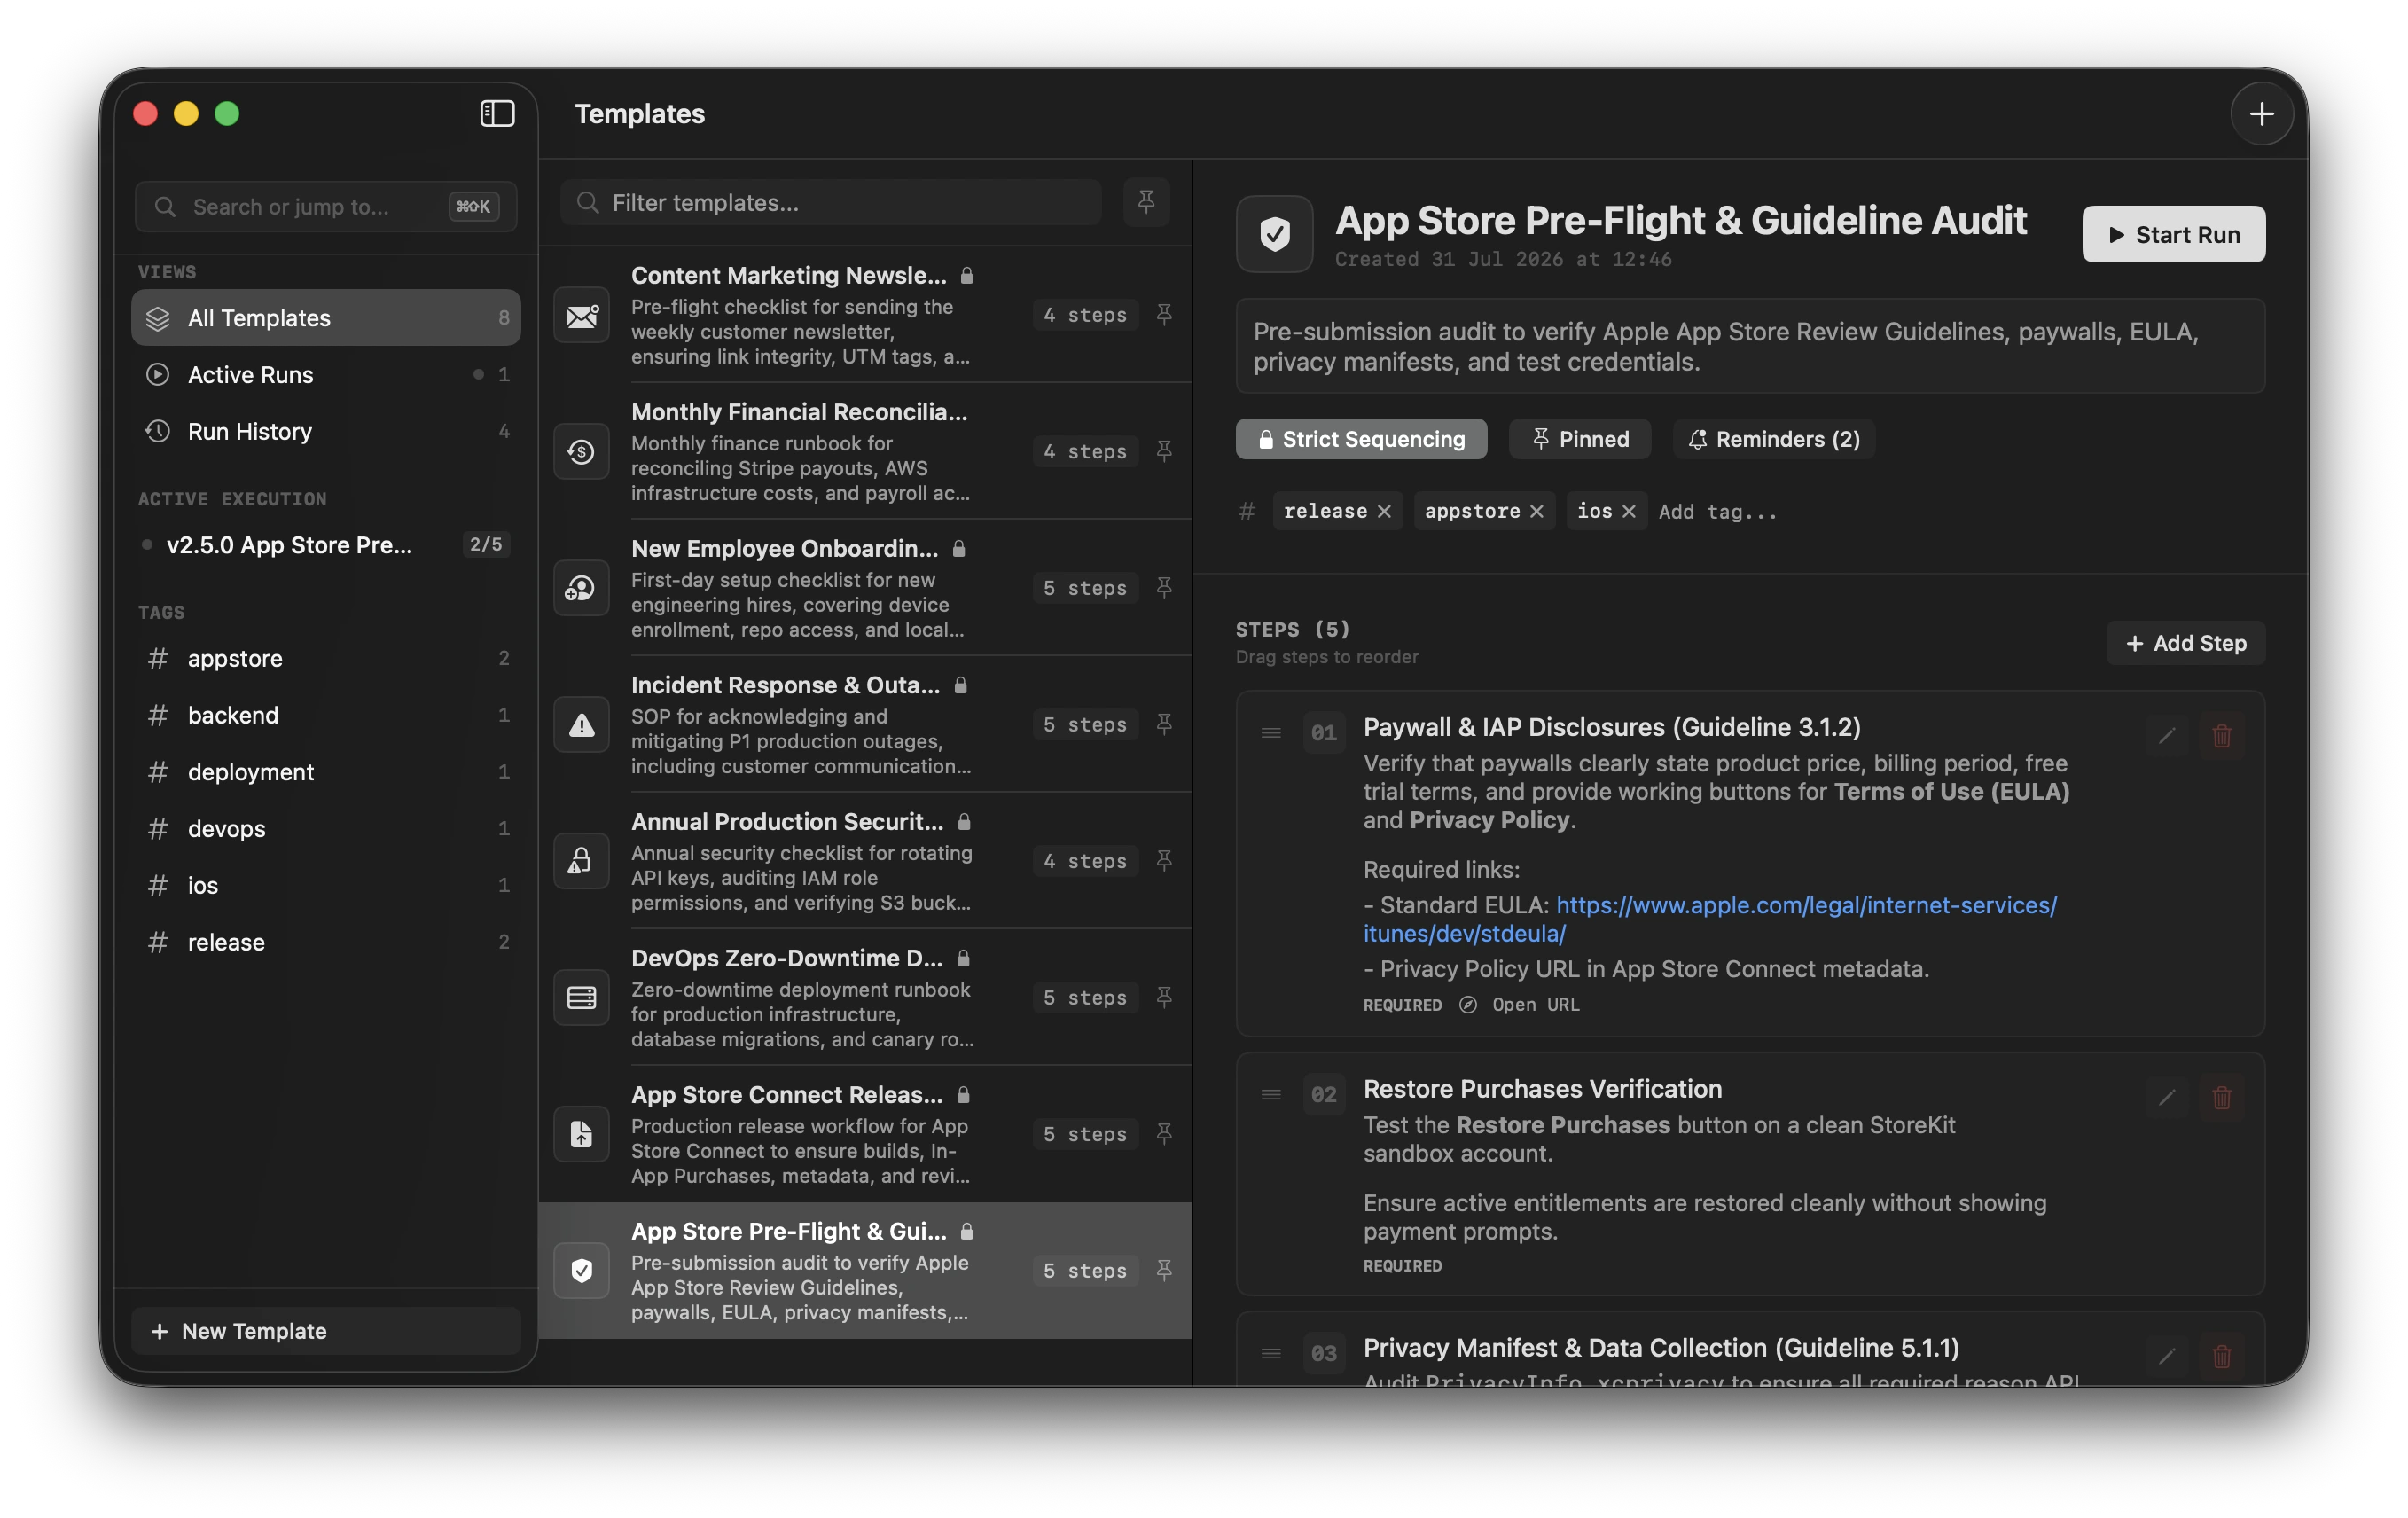Click the shield icon of App Store Pre-Flight row
Image resolution: width=2408 pixels, height=1518 pixels.
point(582,1271)
